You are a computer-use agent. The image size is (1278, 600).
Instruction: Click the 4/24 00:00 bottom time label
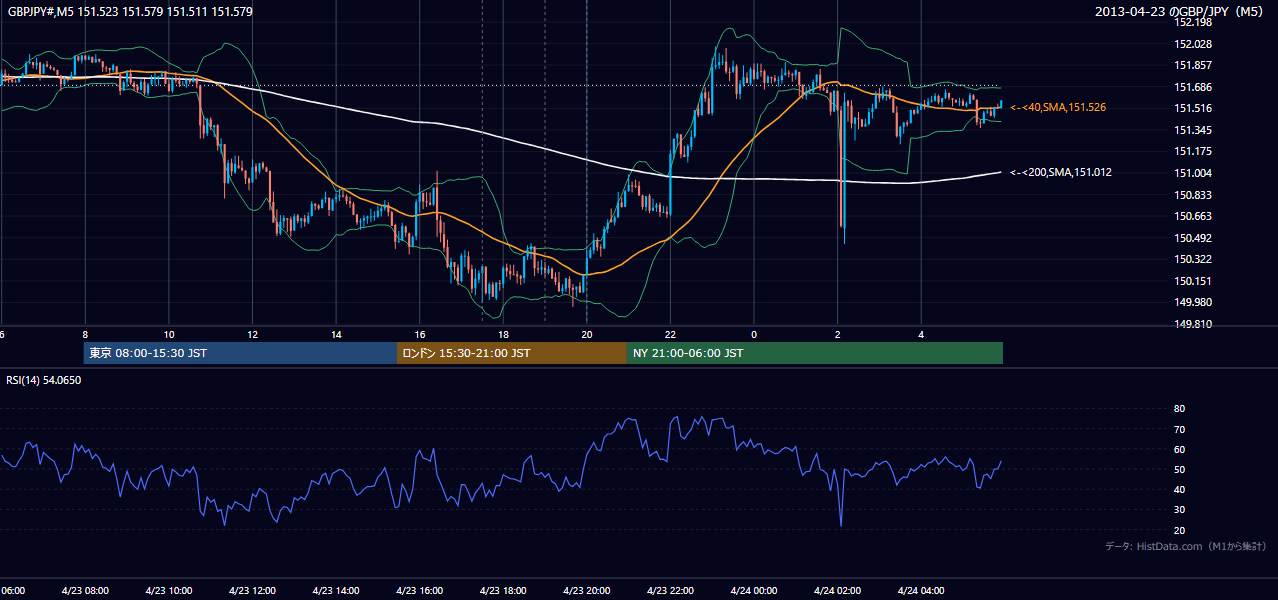754,590
